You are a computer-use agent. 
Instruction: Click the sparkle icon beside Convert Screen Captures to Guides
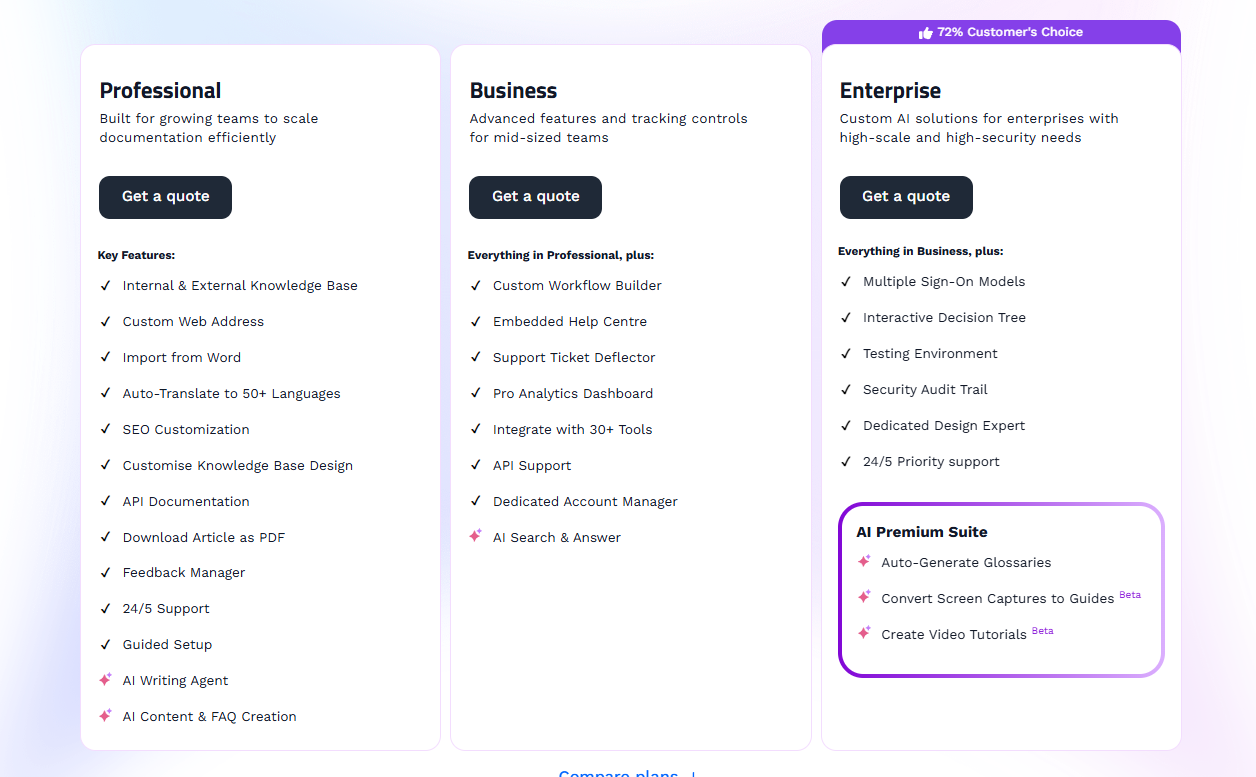coord(864,597)
